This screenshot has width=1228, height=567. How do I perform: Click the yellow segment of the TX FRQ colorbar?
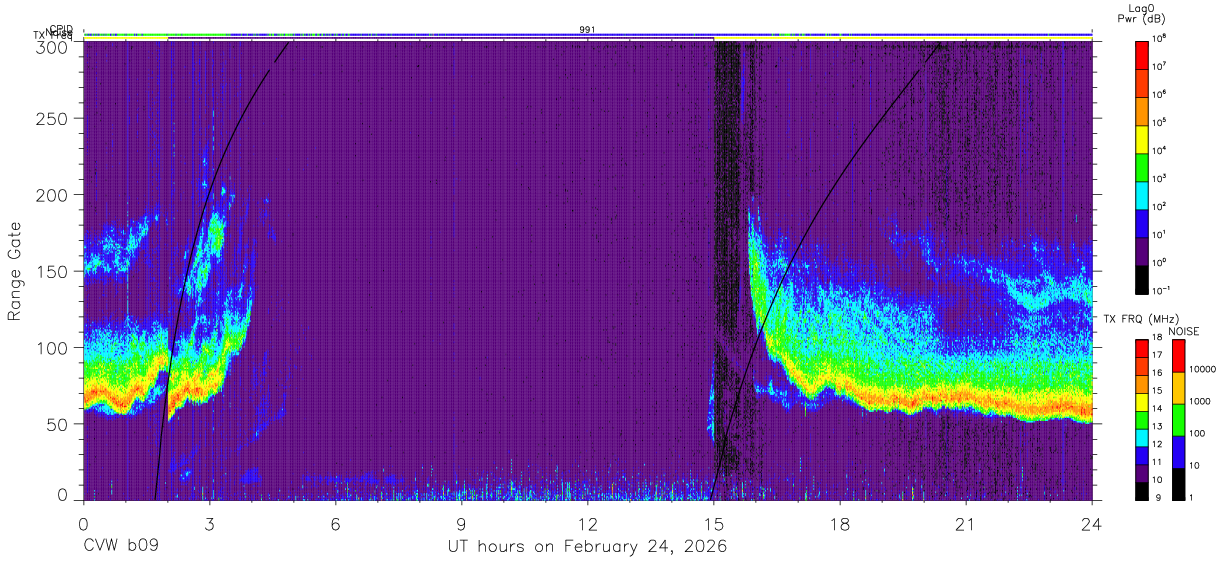(1140, 402)
